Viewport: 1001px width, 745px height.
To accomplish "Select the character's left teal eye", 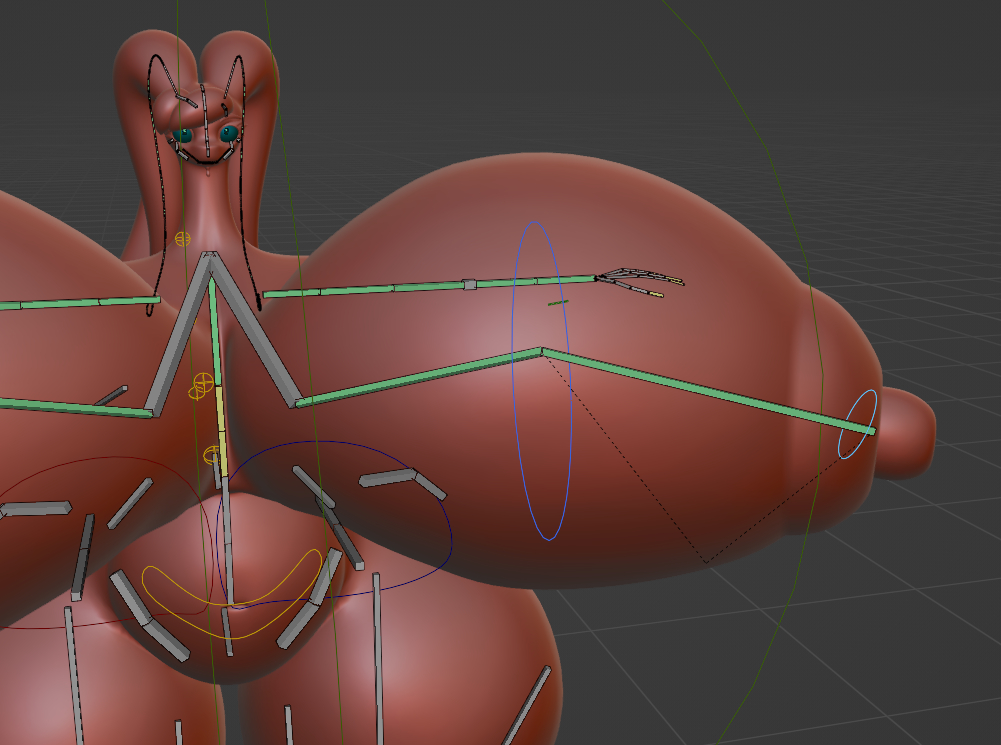I will 182,134.
